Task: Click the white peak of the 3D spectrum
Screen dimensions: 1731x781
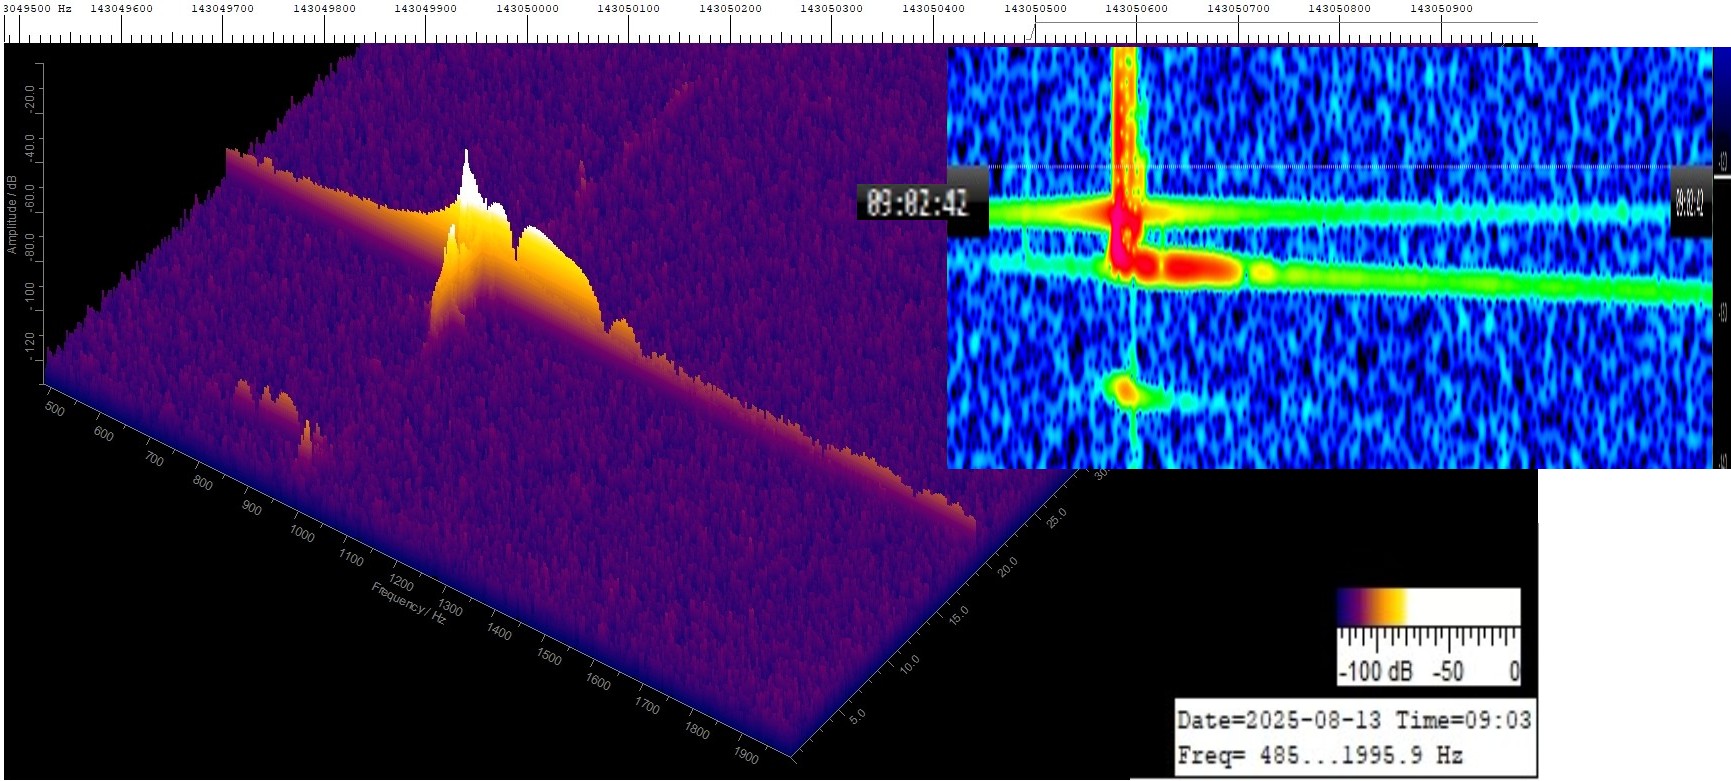Action: click(x=467, y=180)
